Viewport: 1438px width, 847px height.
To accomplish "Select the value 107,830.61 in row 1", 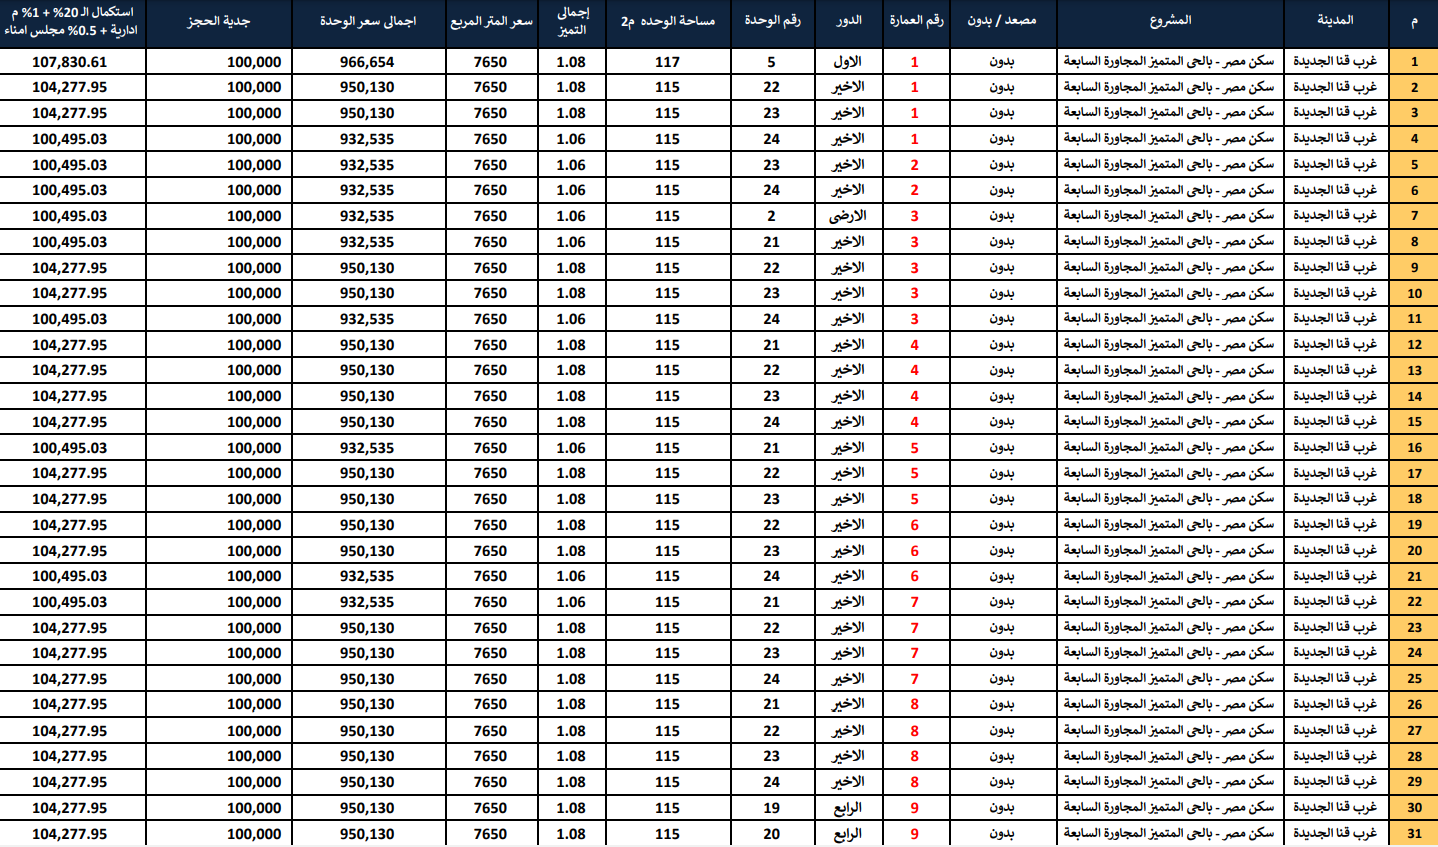I will click(69, 62).
